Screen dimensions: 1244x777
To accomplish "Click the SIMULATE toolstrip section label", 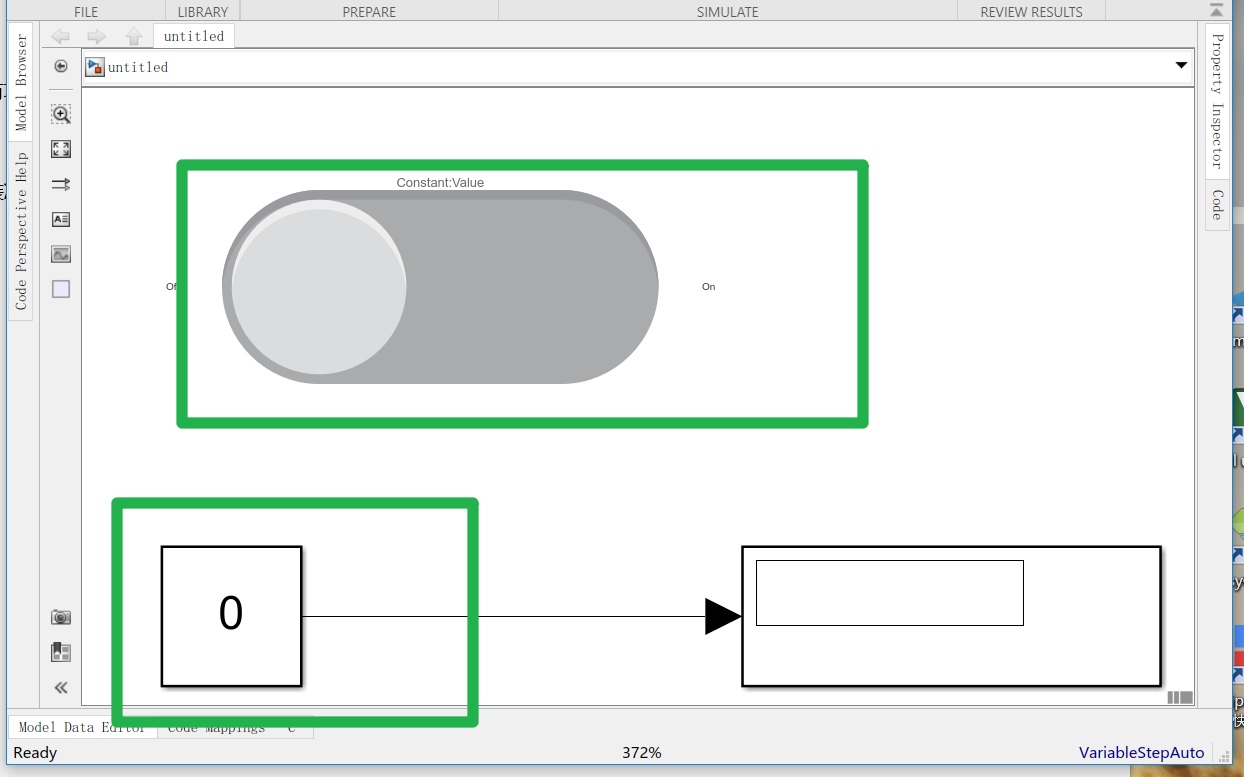I will click(x=727, y=12).
